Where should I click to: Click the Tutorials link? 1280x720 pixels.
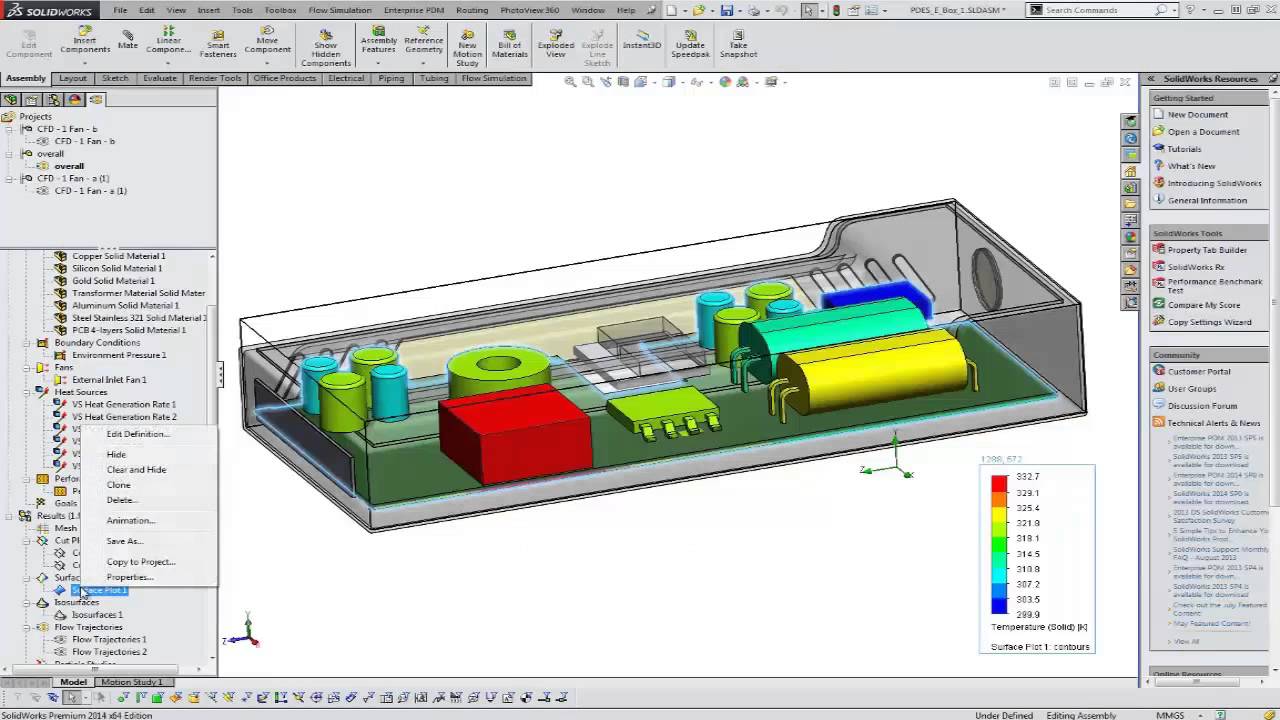click(x=1184, y=149)
